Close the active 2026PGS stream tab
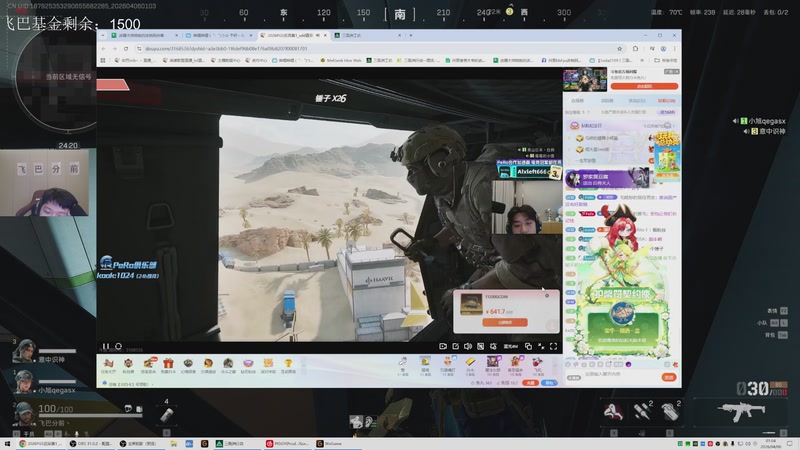Screen dimensions: 800x450 (x=325, y=35)
